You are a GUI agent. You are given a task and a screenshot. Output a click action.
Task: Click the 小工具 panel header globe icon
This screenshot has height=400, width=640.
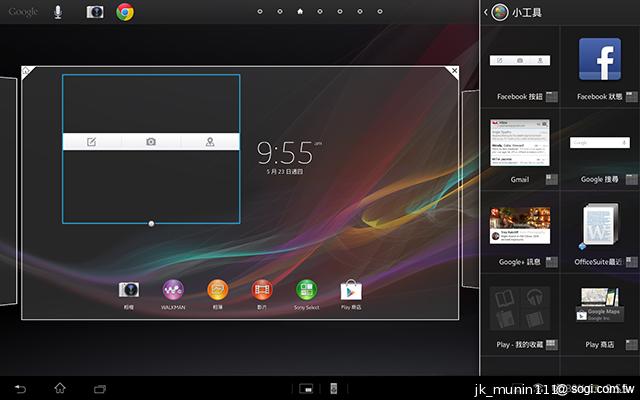[x=500, y=12]
